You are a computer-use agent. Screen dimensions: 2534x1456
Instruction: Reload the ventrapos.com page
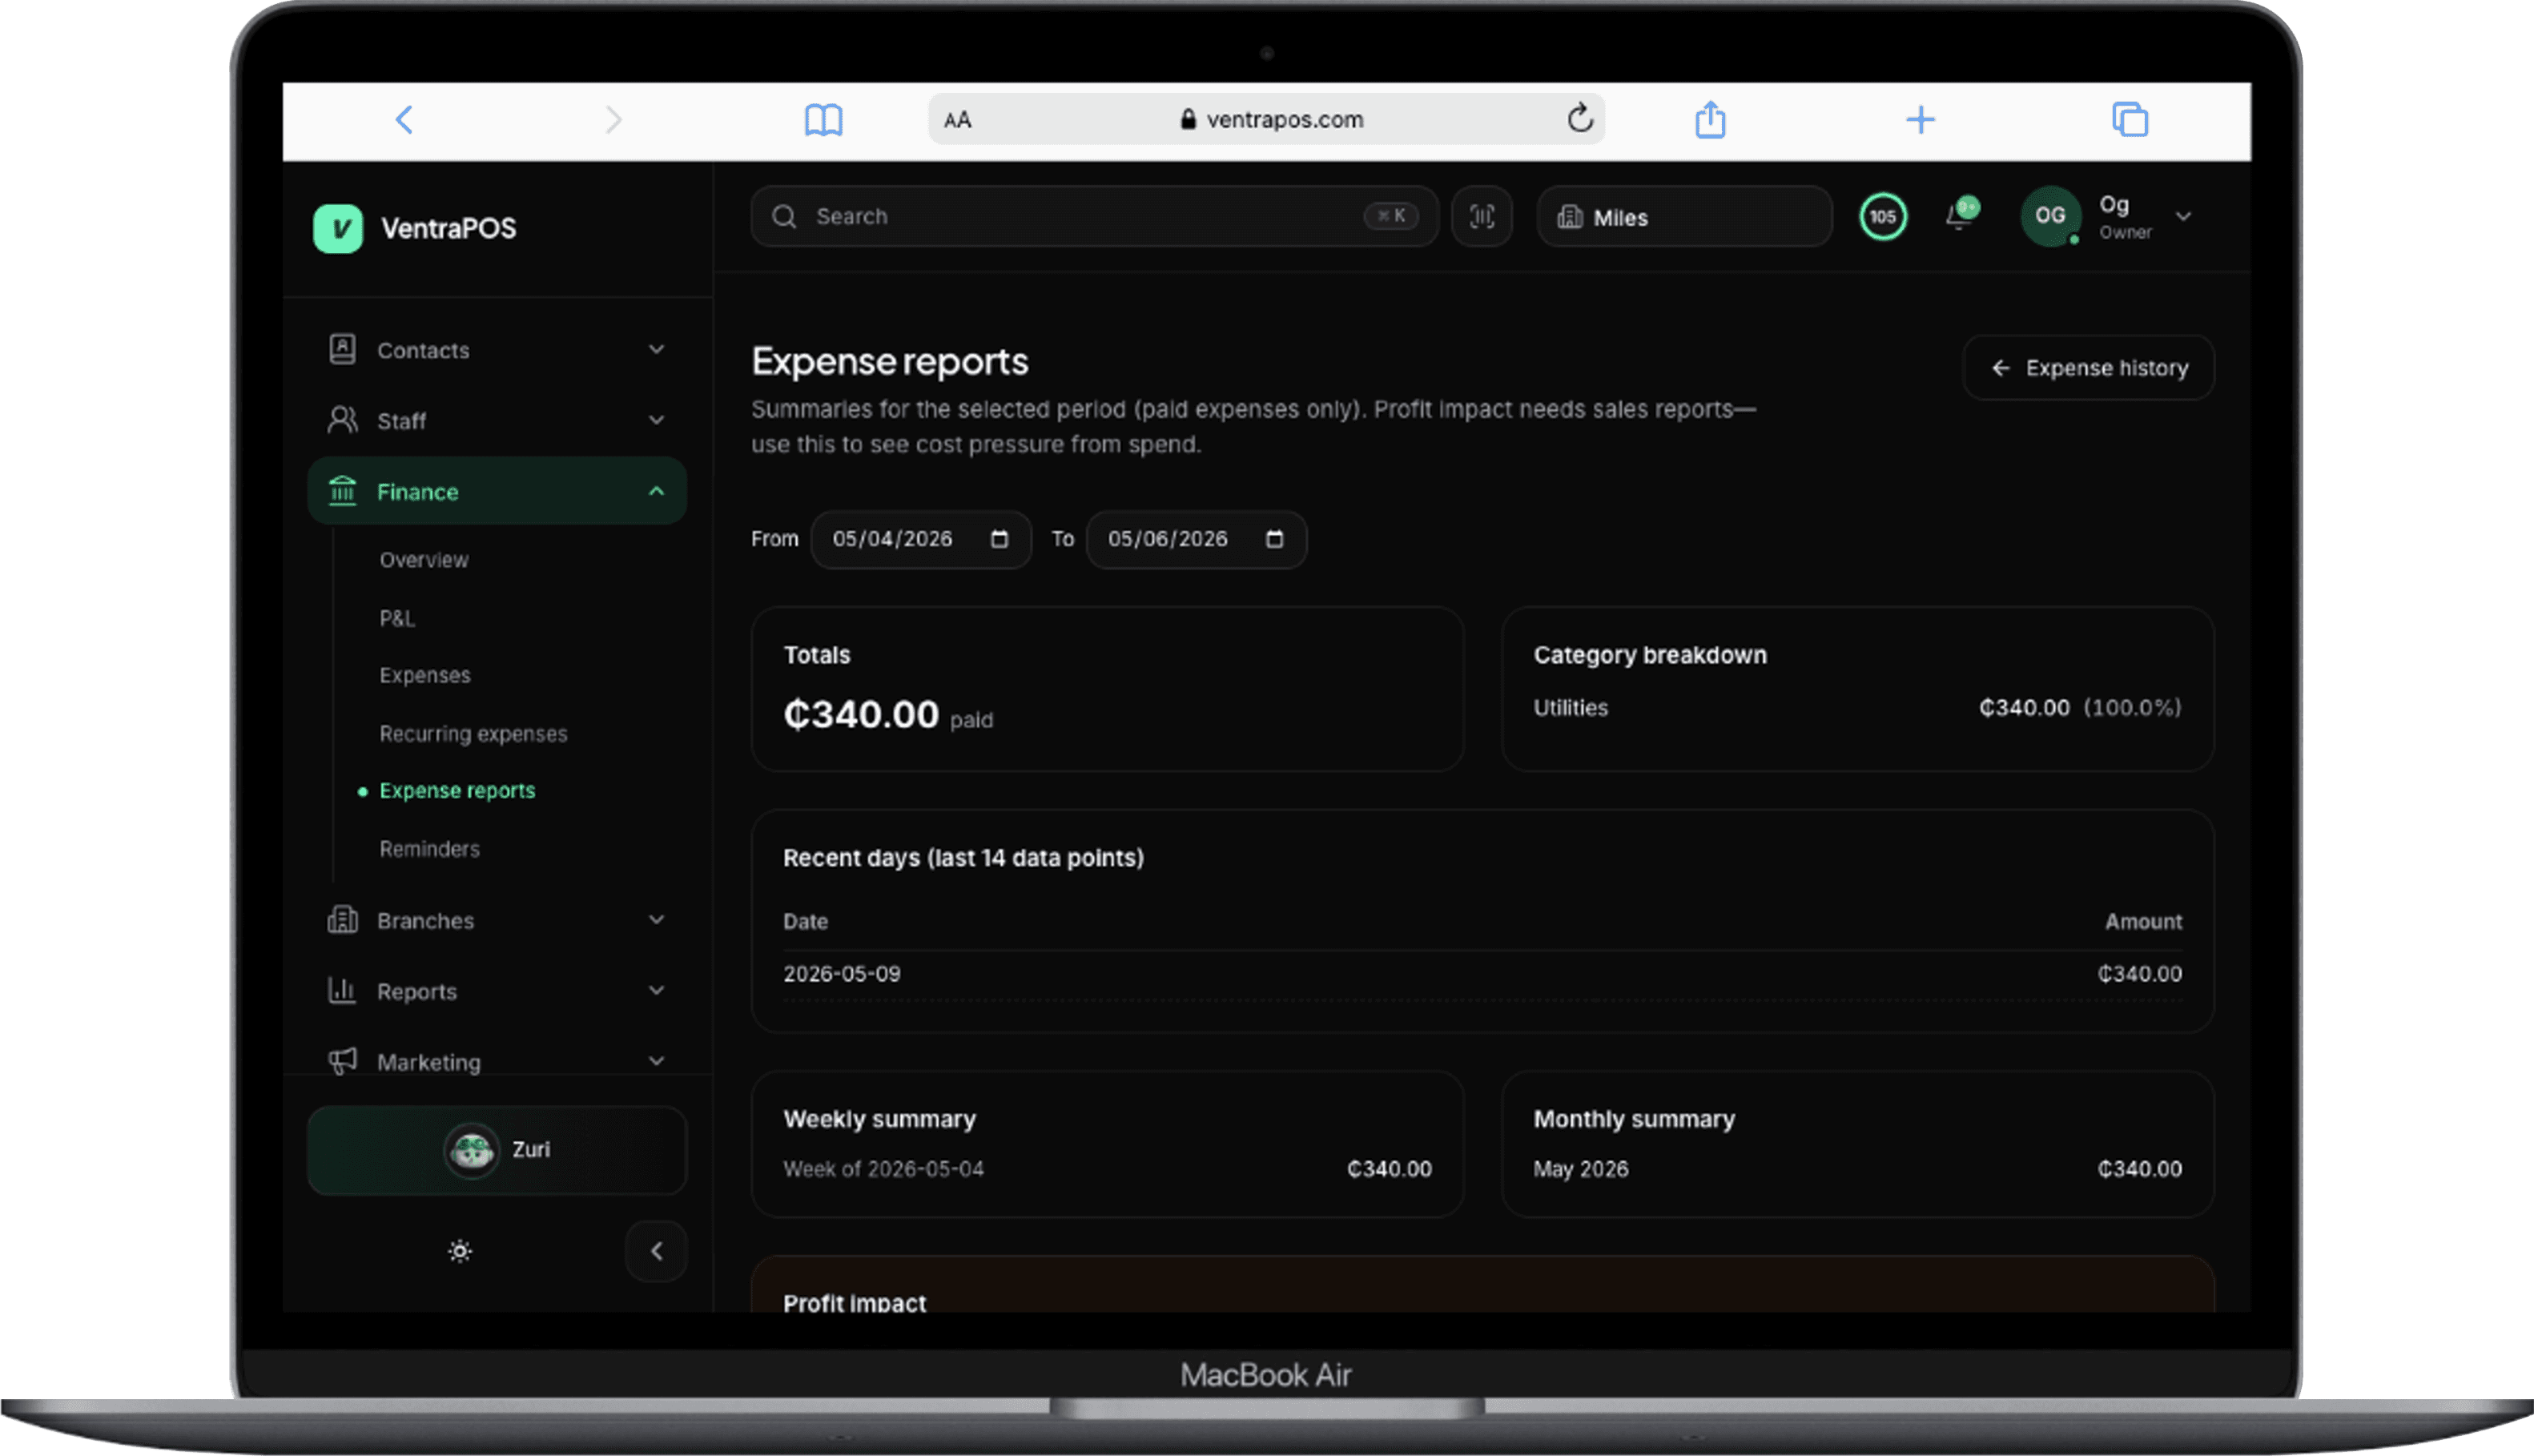[x=1580, y=119]
